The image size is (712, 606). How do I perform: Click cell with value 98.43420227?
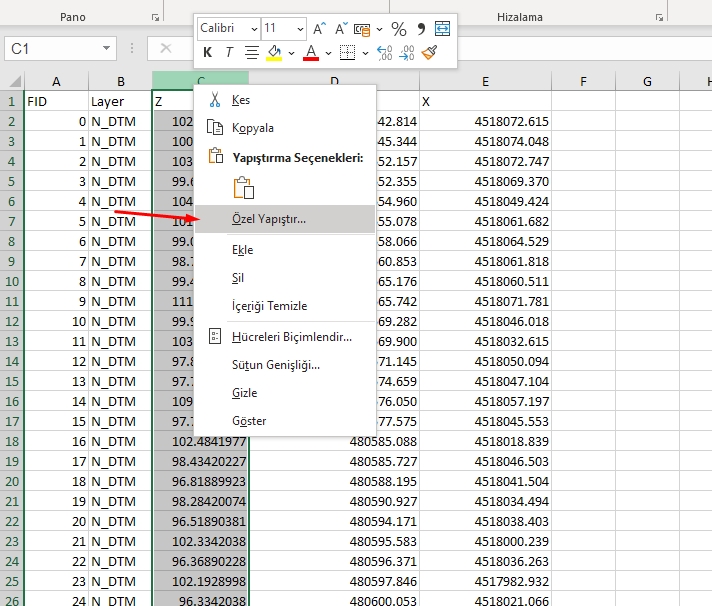(201, 461)
